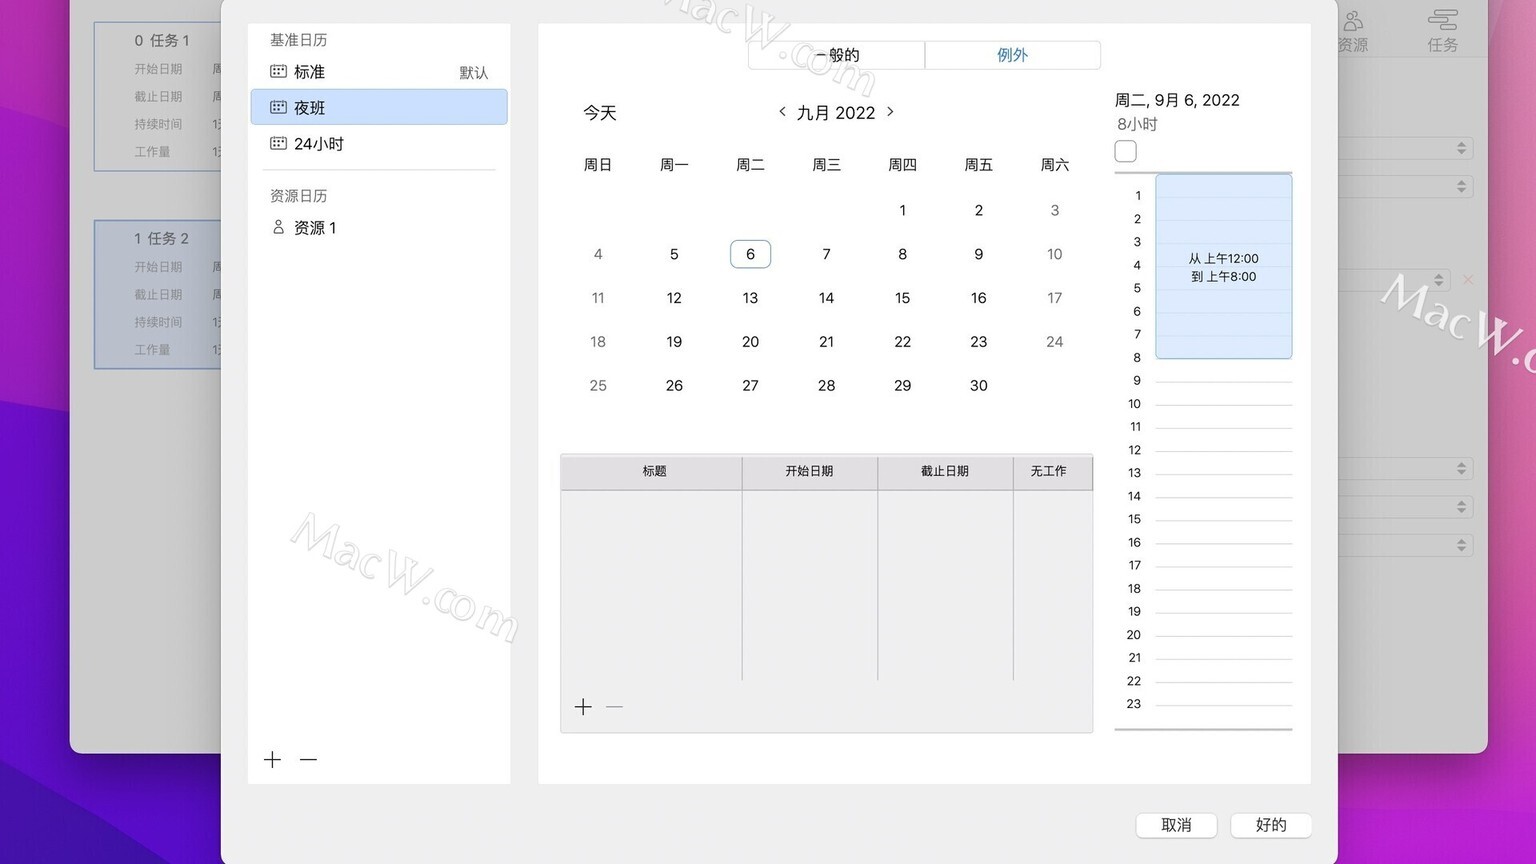Click the calendar icon beside 夜班

pyautogui.click(x=278, y=107)
